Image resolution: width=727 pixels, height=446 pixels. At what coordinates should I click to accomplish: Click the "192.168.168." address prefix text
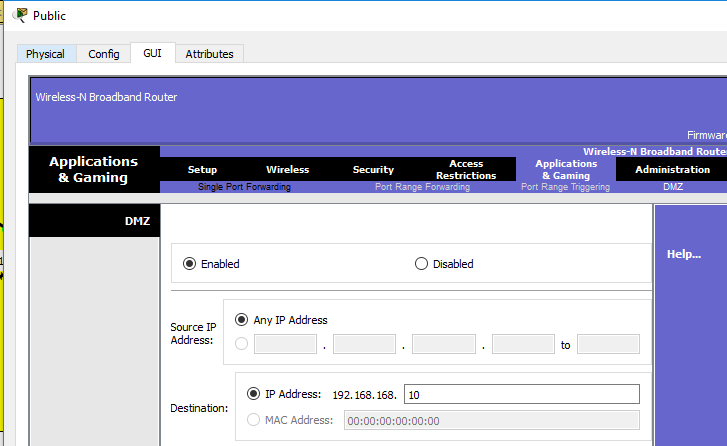tap(364, 395)
